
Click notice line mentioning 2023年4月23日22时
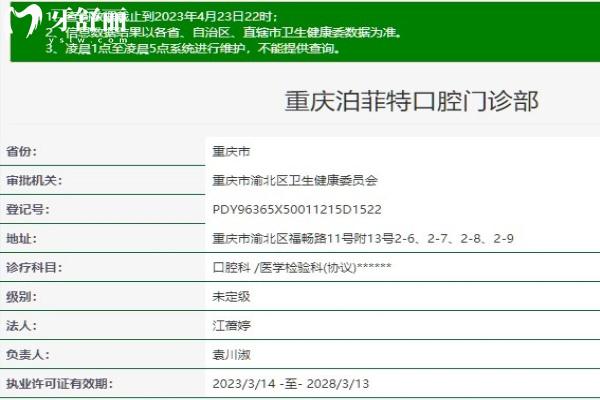161,16
